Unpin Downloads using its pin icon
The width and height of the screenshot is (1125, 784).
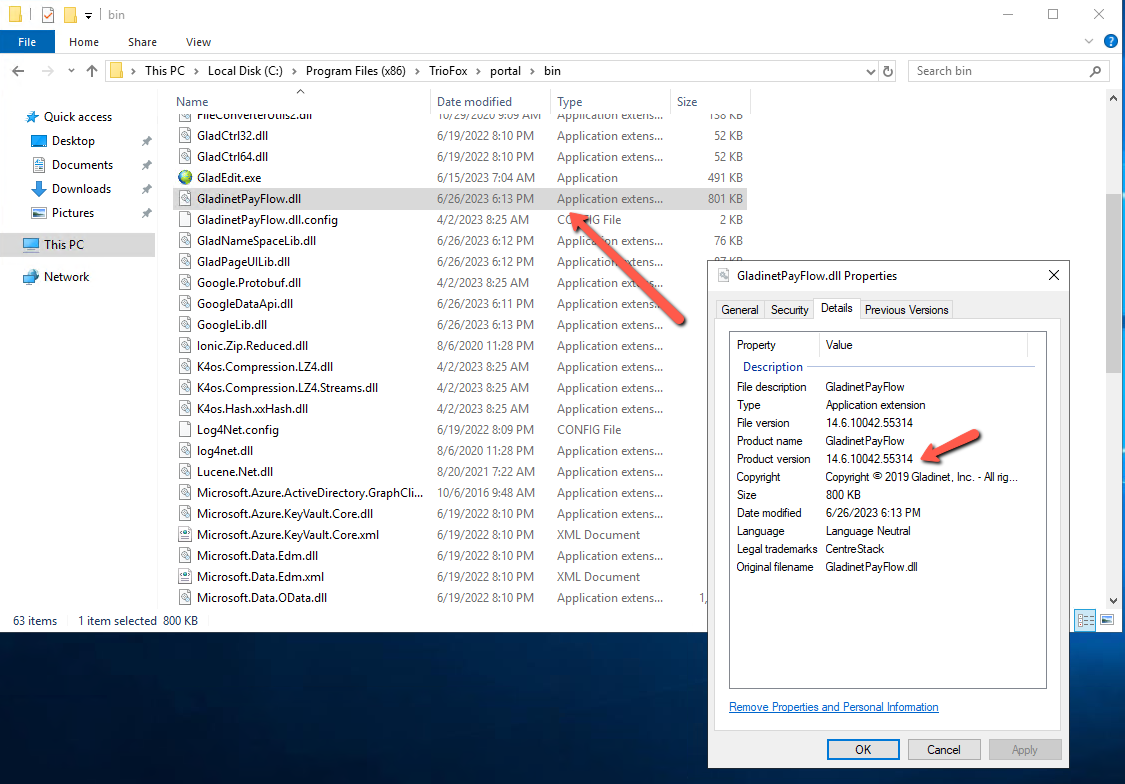coord(146,189)
